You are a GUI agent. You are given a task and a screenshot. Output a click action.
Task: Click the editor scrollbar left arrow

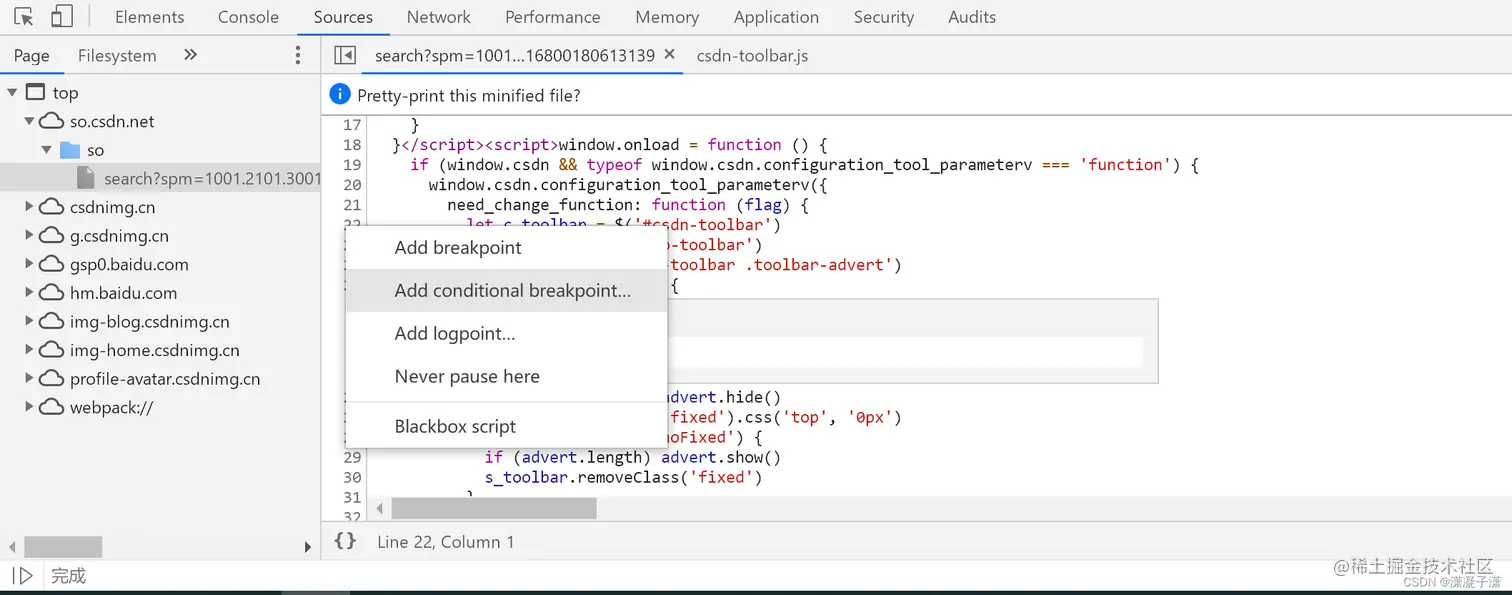coord(379,509)
